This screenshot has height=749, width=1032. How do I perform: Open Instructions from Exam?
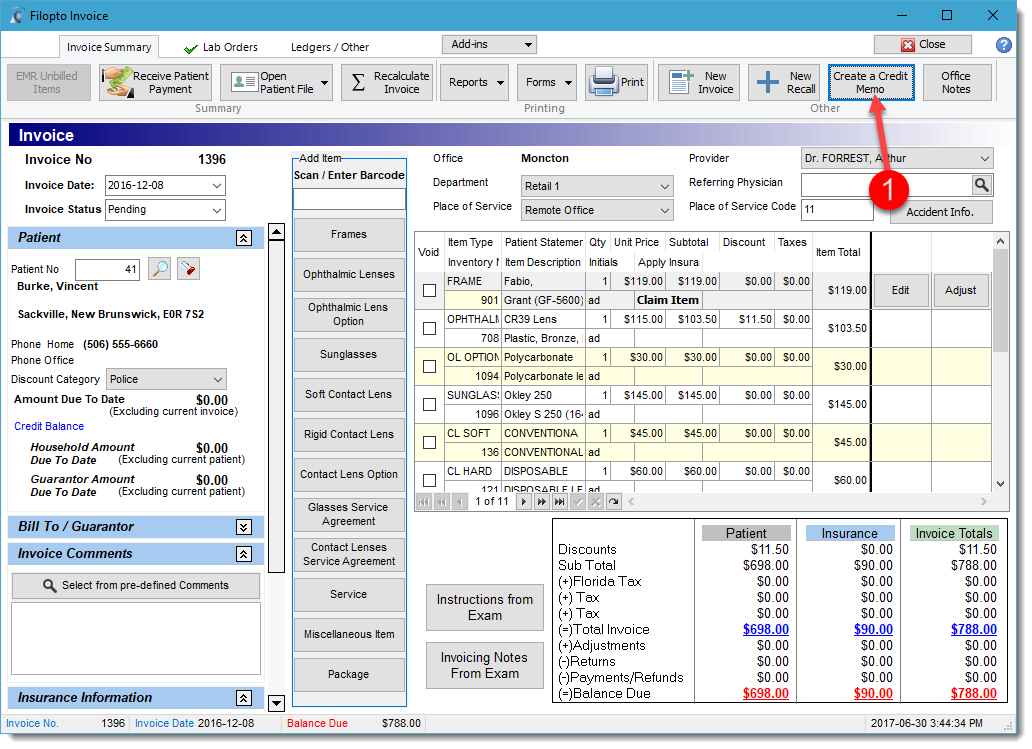click(484, 607)
